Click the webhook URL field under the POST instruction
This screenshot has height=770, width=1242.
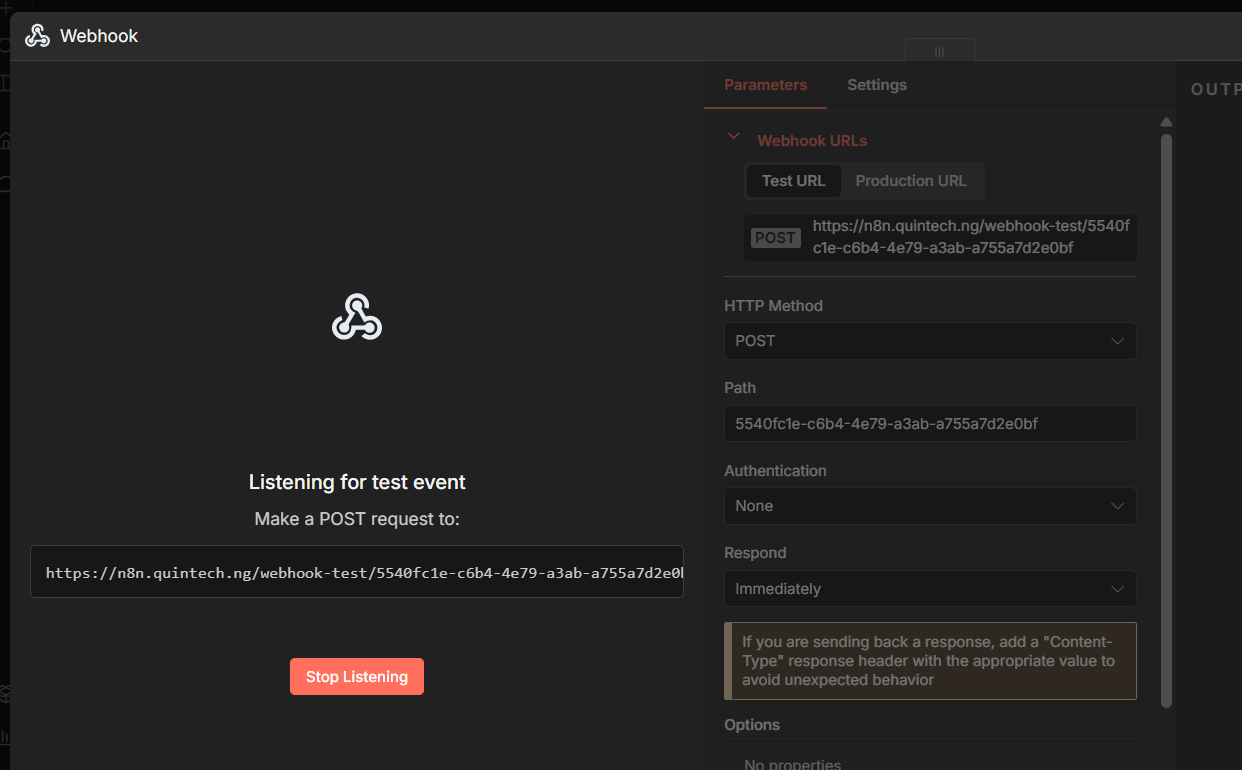357,571
